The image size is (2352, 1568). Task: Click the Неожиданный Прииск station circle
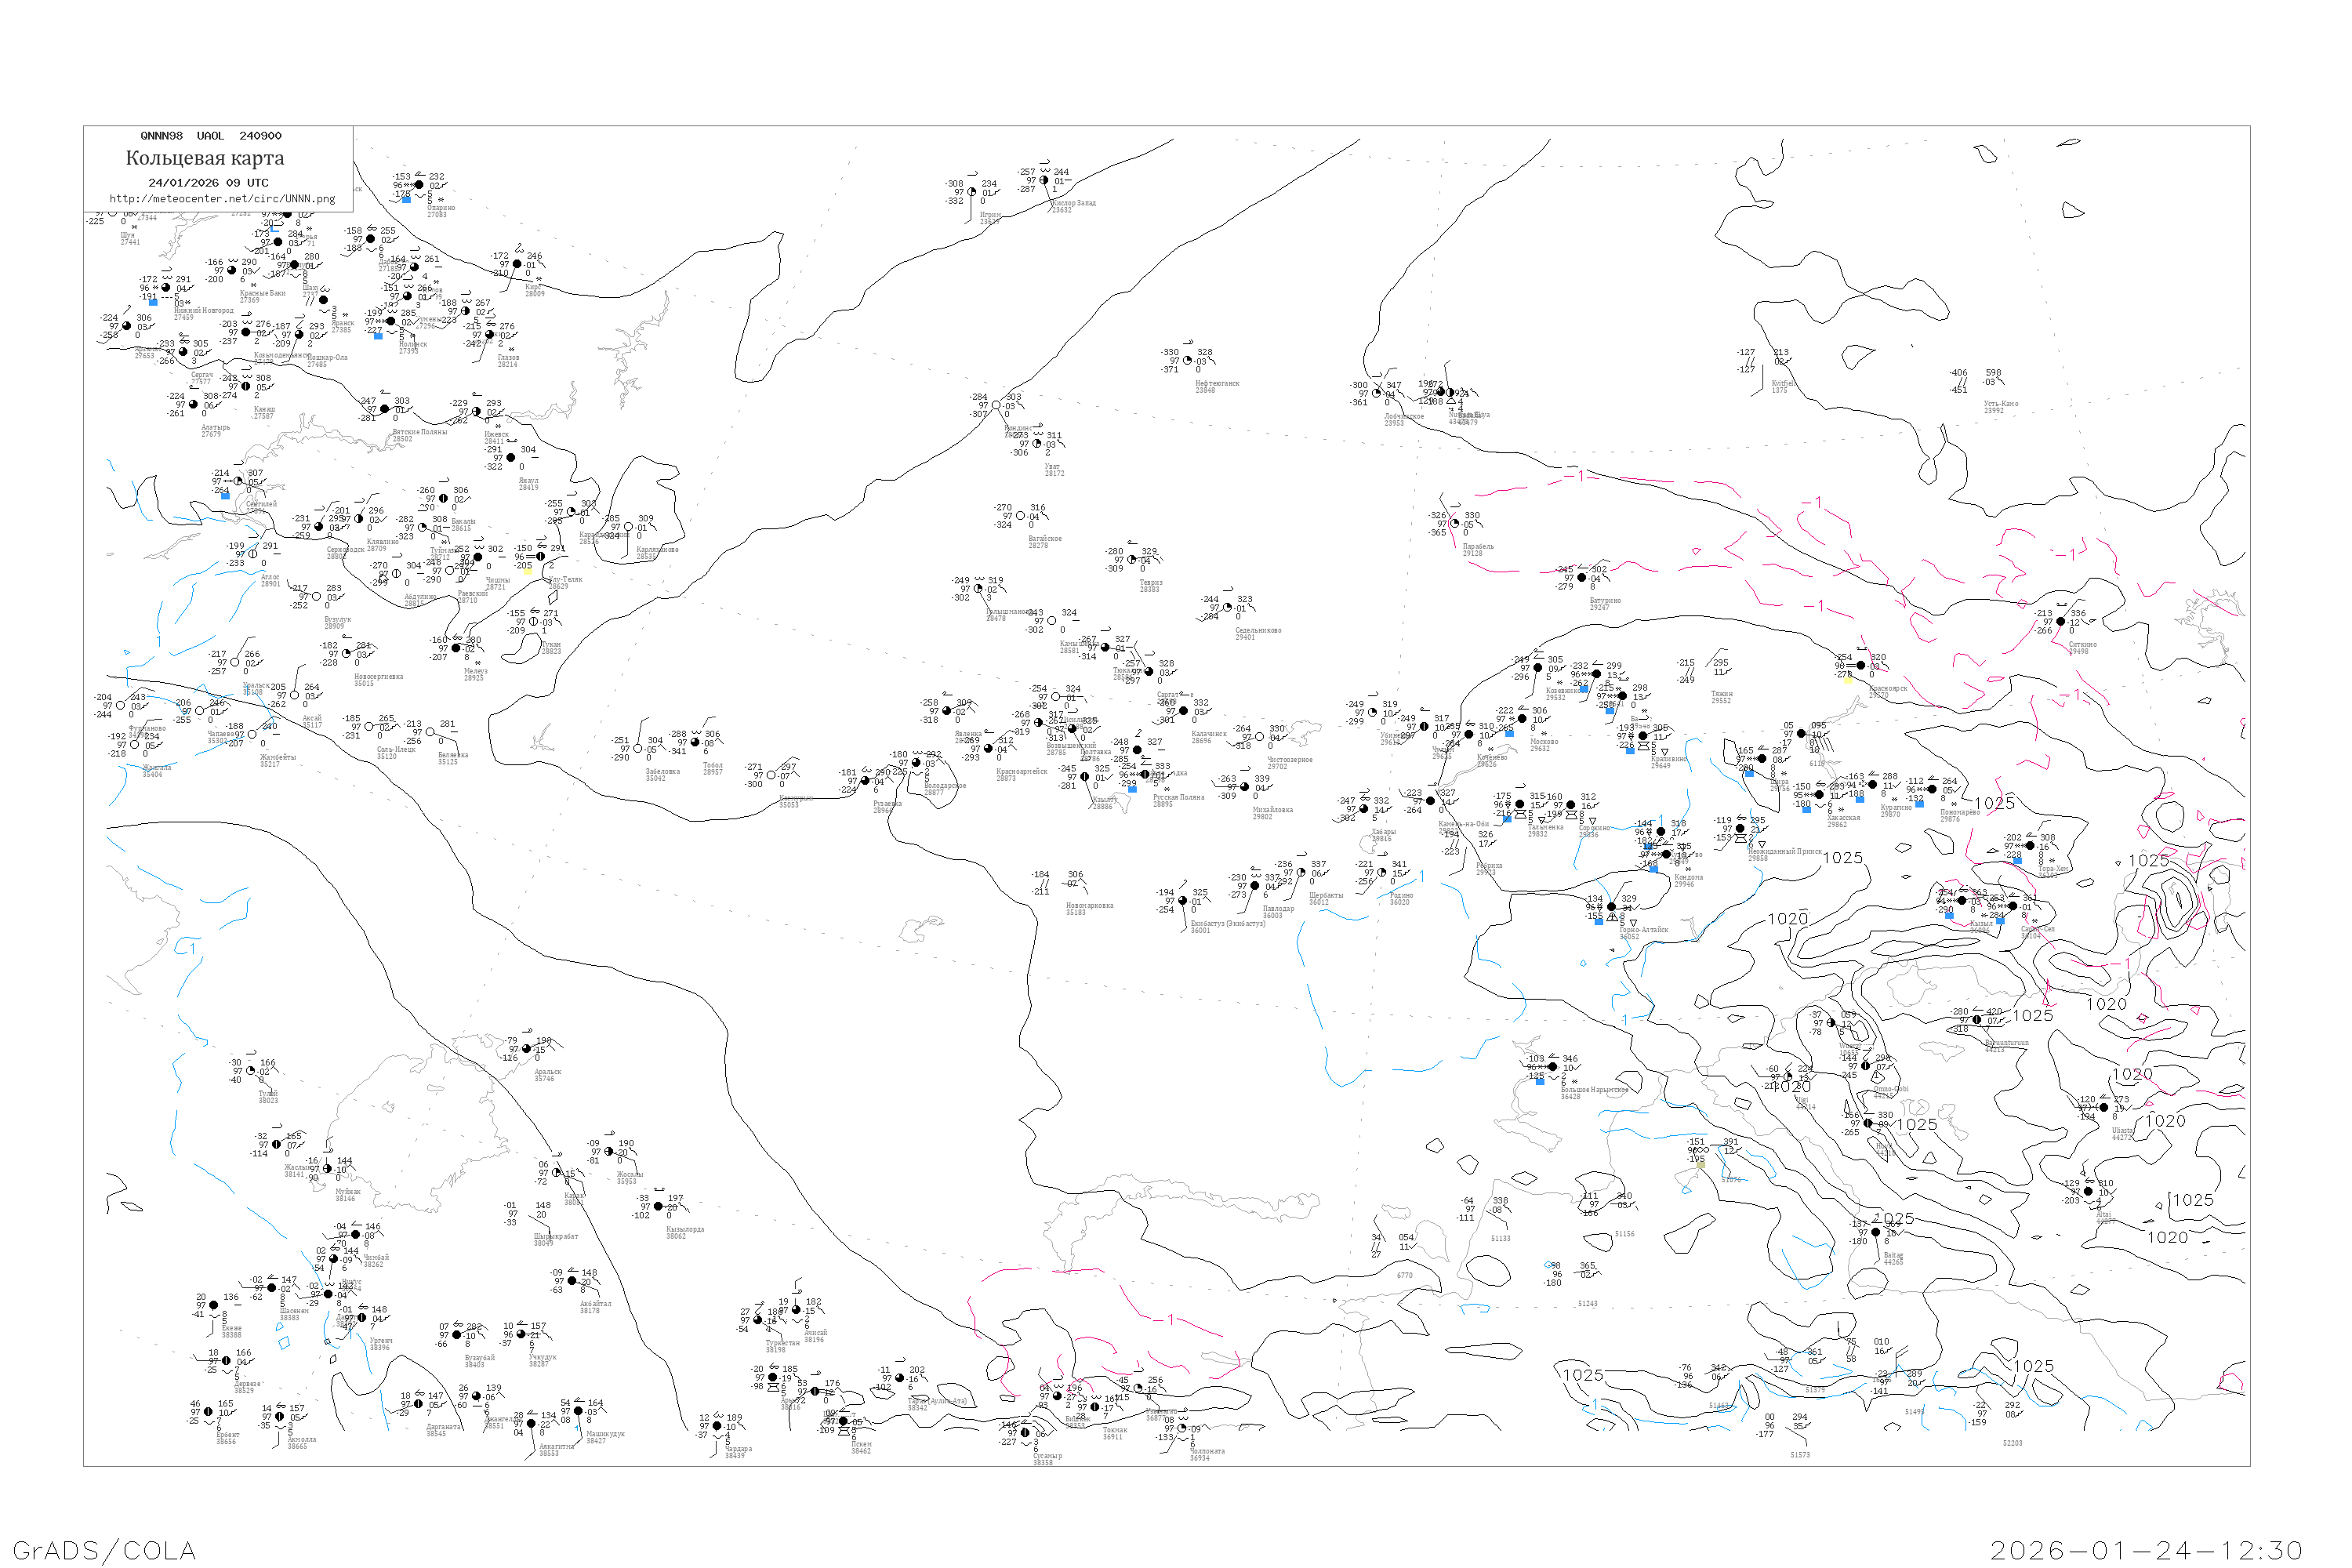tap(1740, 829)
